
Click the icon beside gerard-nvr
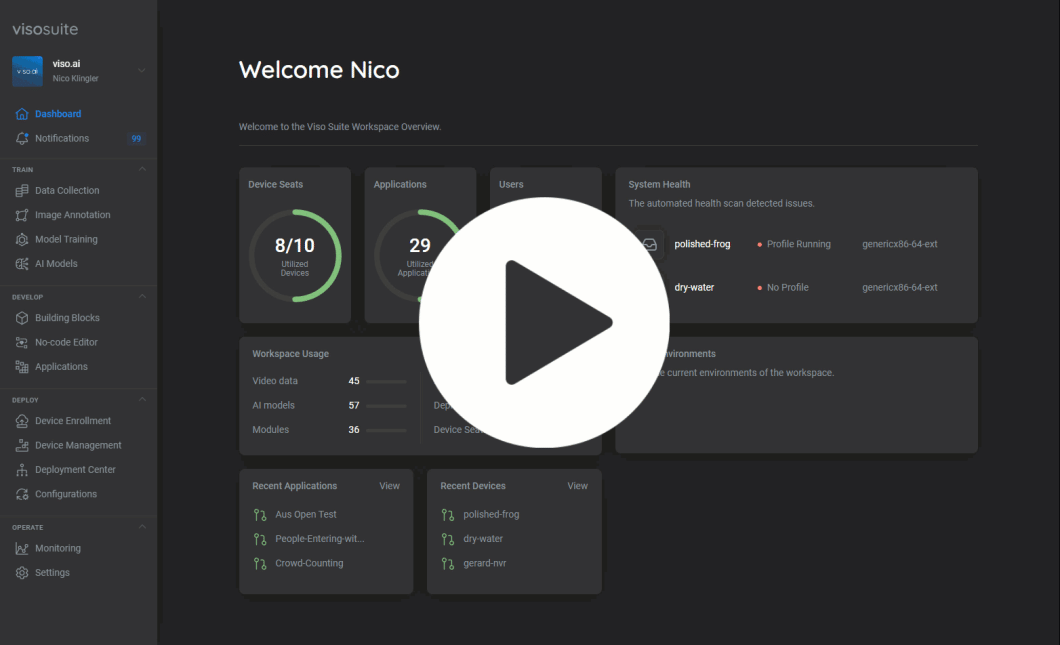pos(448,563)
